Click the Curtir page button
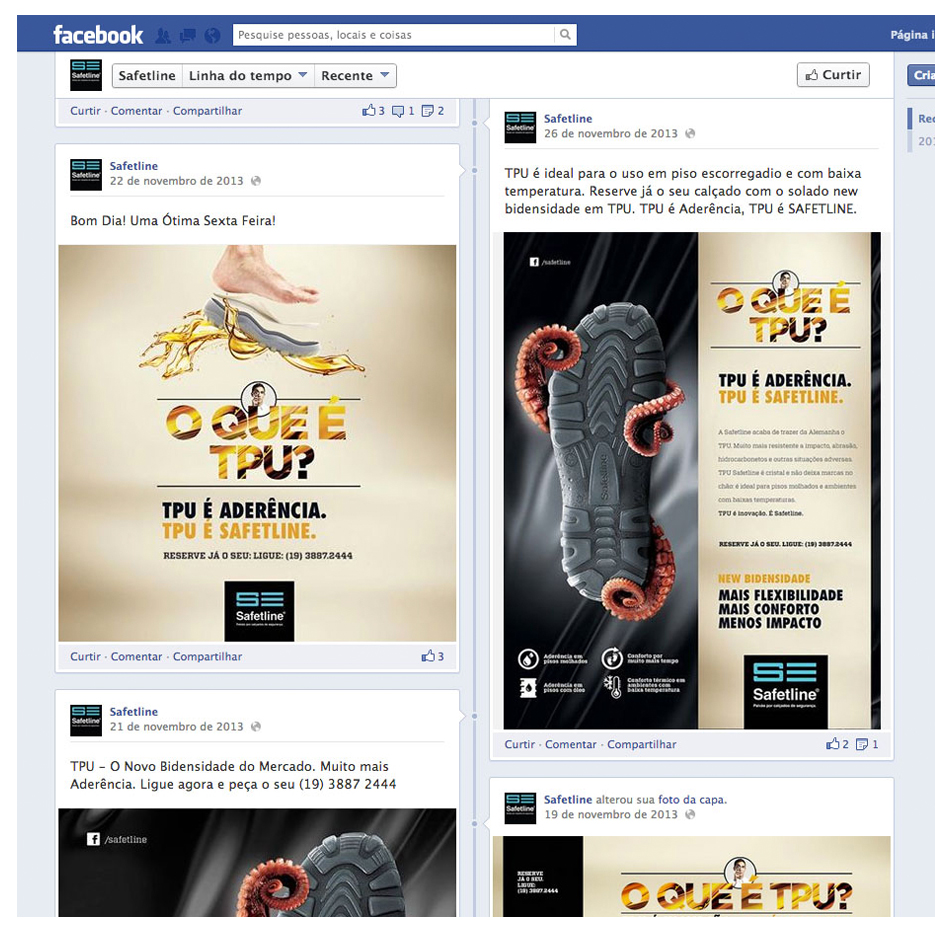The image size is (935, 930). pyautogui.click(x=833, y=75)
